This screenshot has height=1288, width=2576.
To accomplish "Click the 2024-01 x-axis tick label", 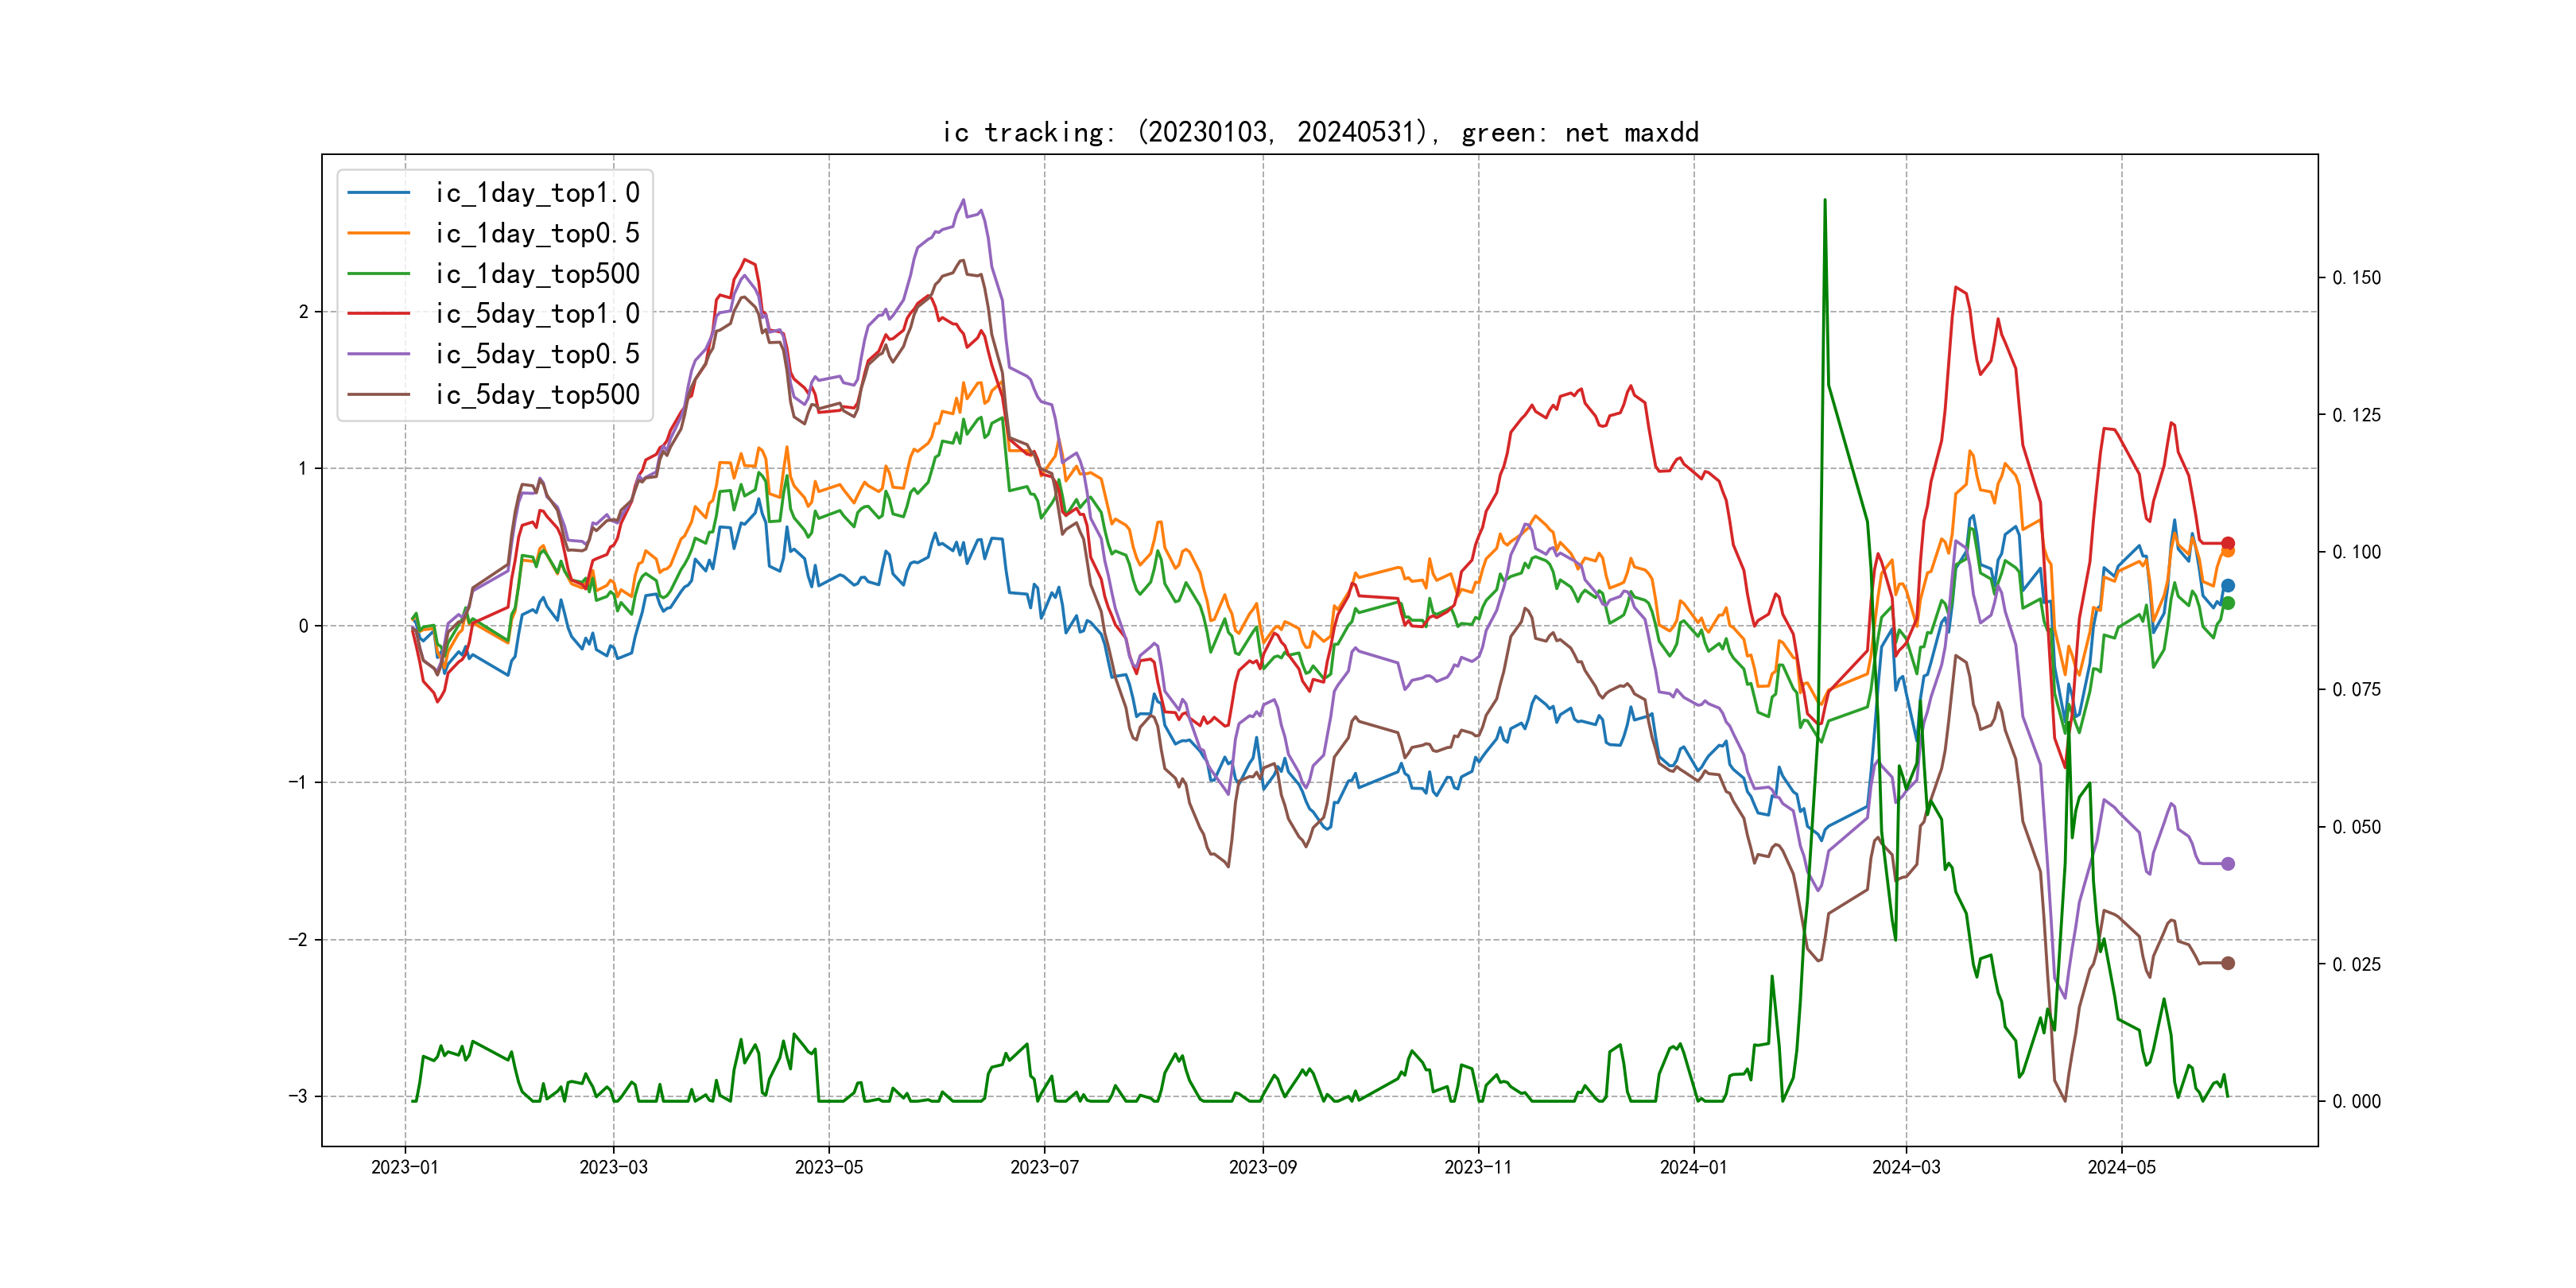I will (x=1693, y=1167).
